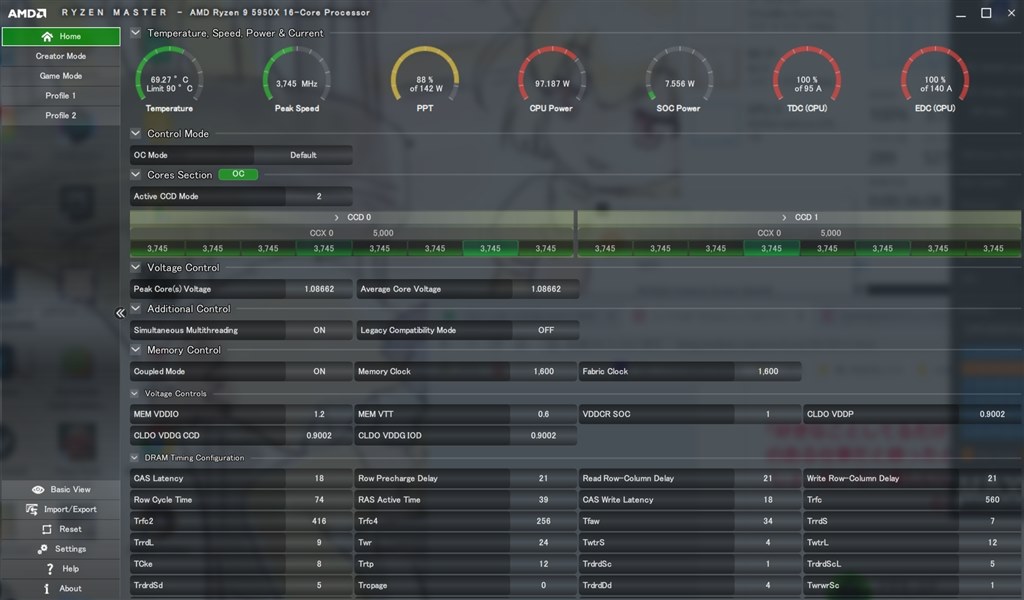Click the Fabric Clock value 1,600
1024x600 pixels.
(x=768, y=371)
